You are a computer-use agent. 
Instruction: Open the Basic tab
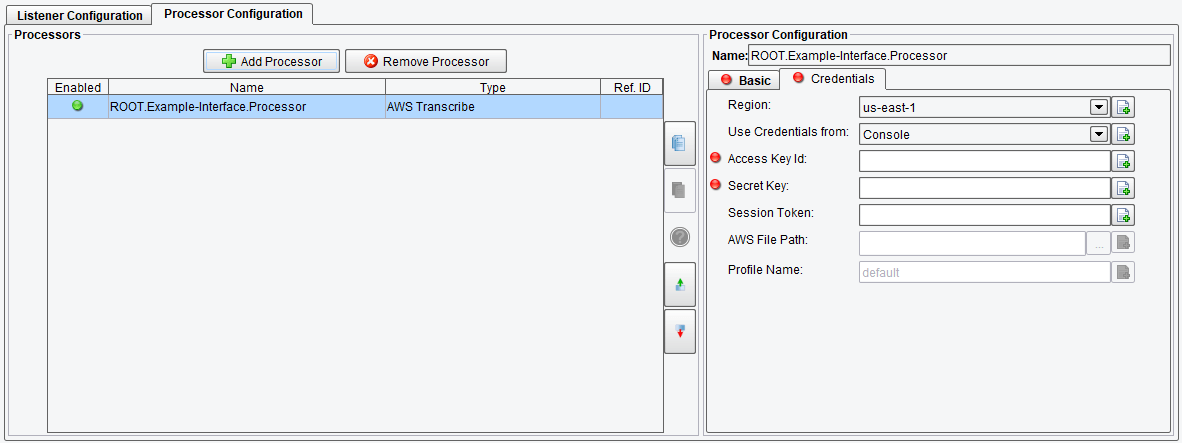pos(746,80)
